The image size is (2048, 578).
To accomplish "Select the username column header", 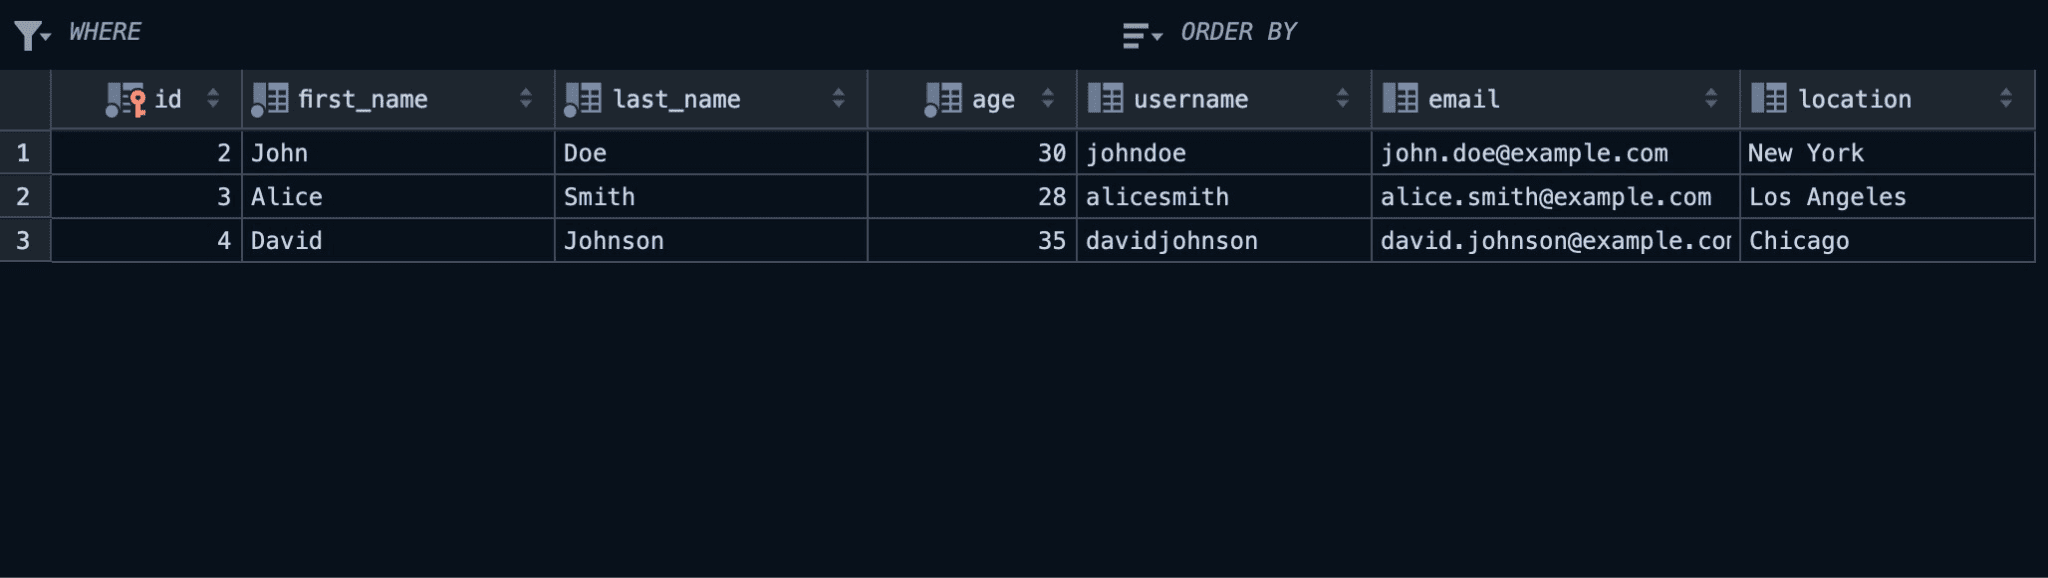I will click(1190, 99).
